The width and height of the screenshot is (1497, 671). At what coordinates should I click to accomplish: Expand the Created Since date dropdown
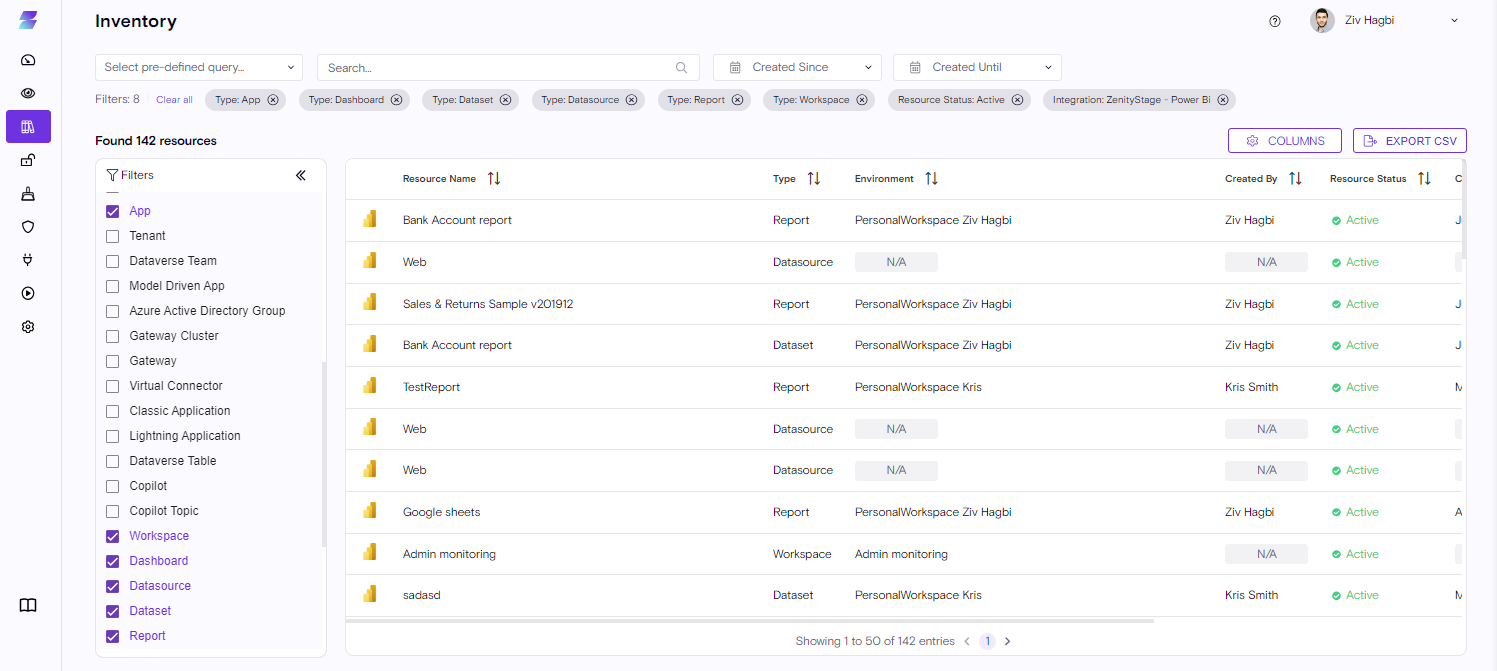[797, 67]
